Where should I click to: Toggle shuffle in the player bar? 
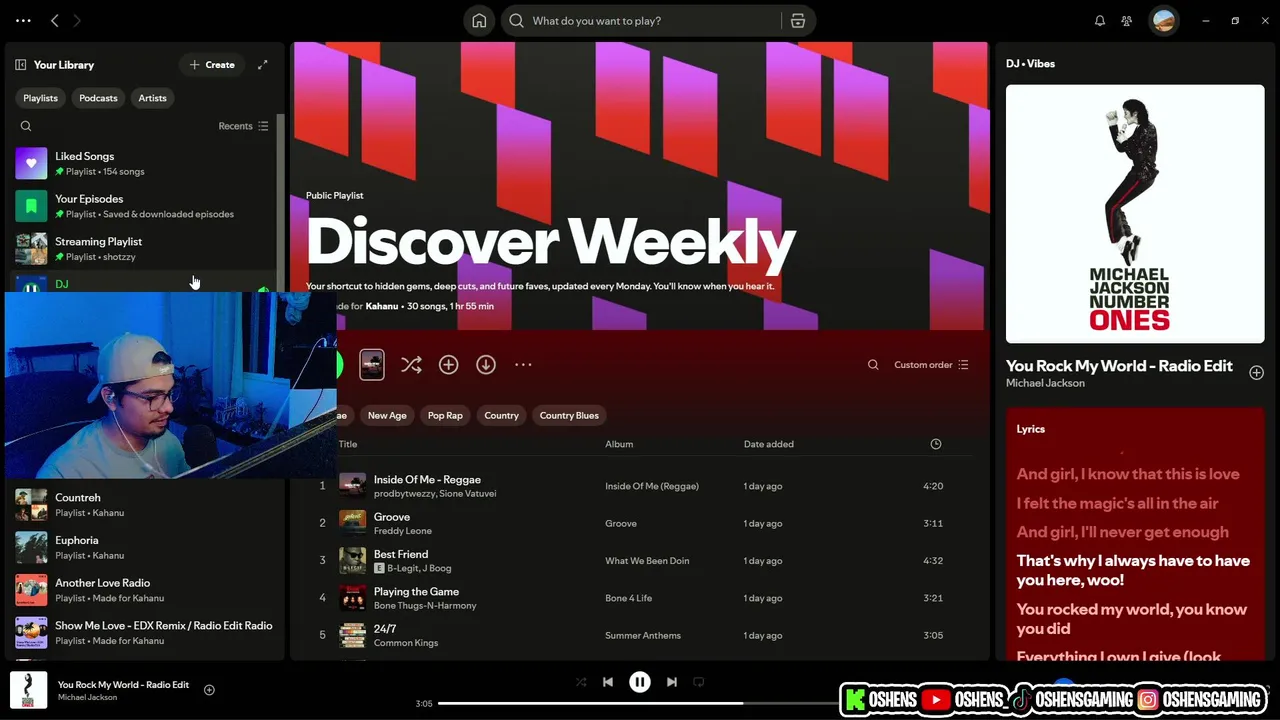click(x=581, y=682)
